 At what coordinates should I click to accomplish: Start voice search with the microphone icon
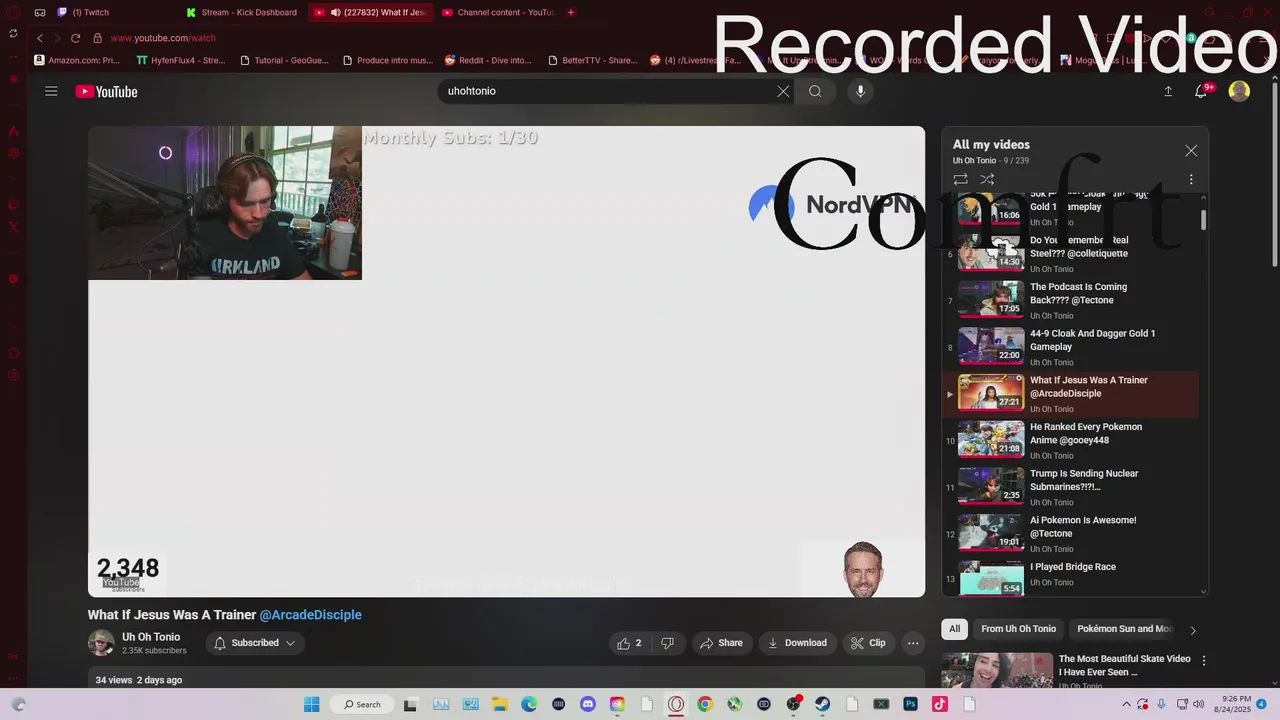click(860, 91)
